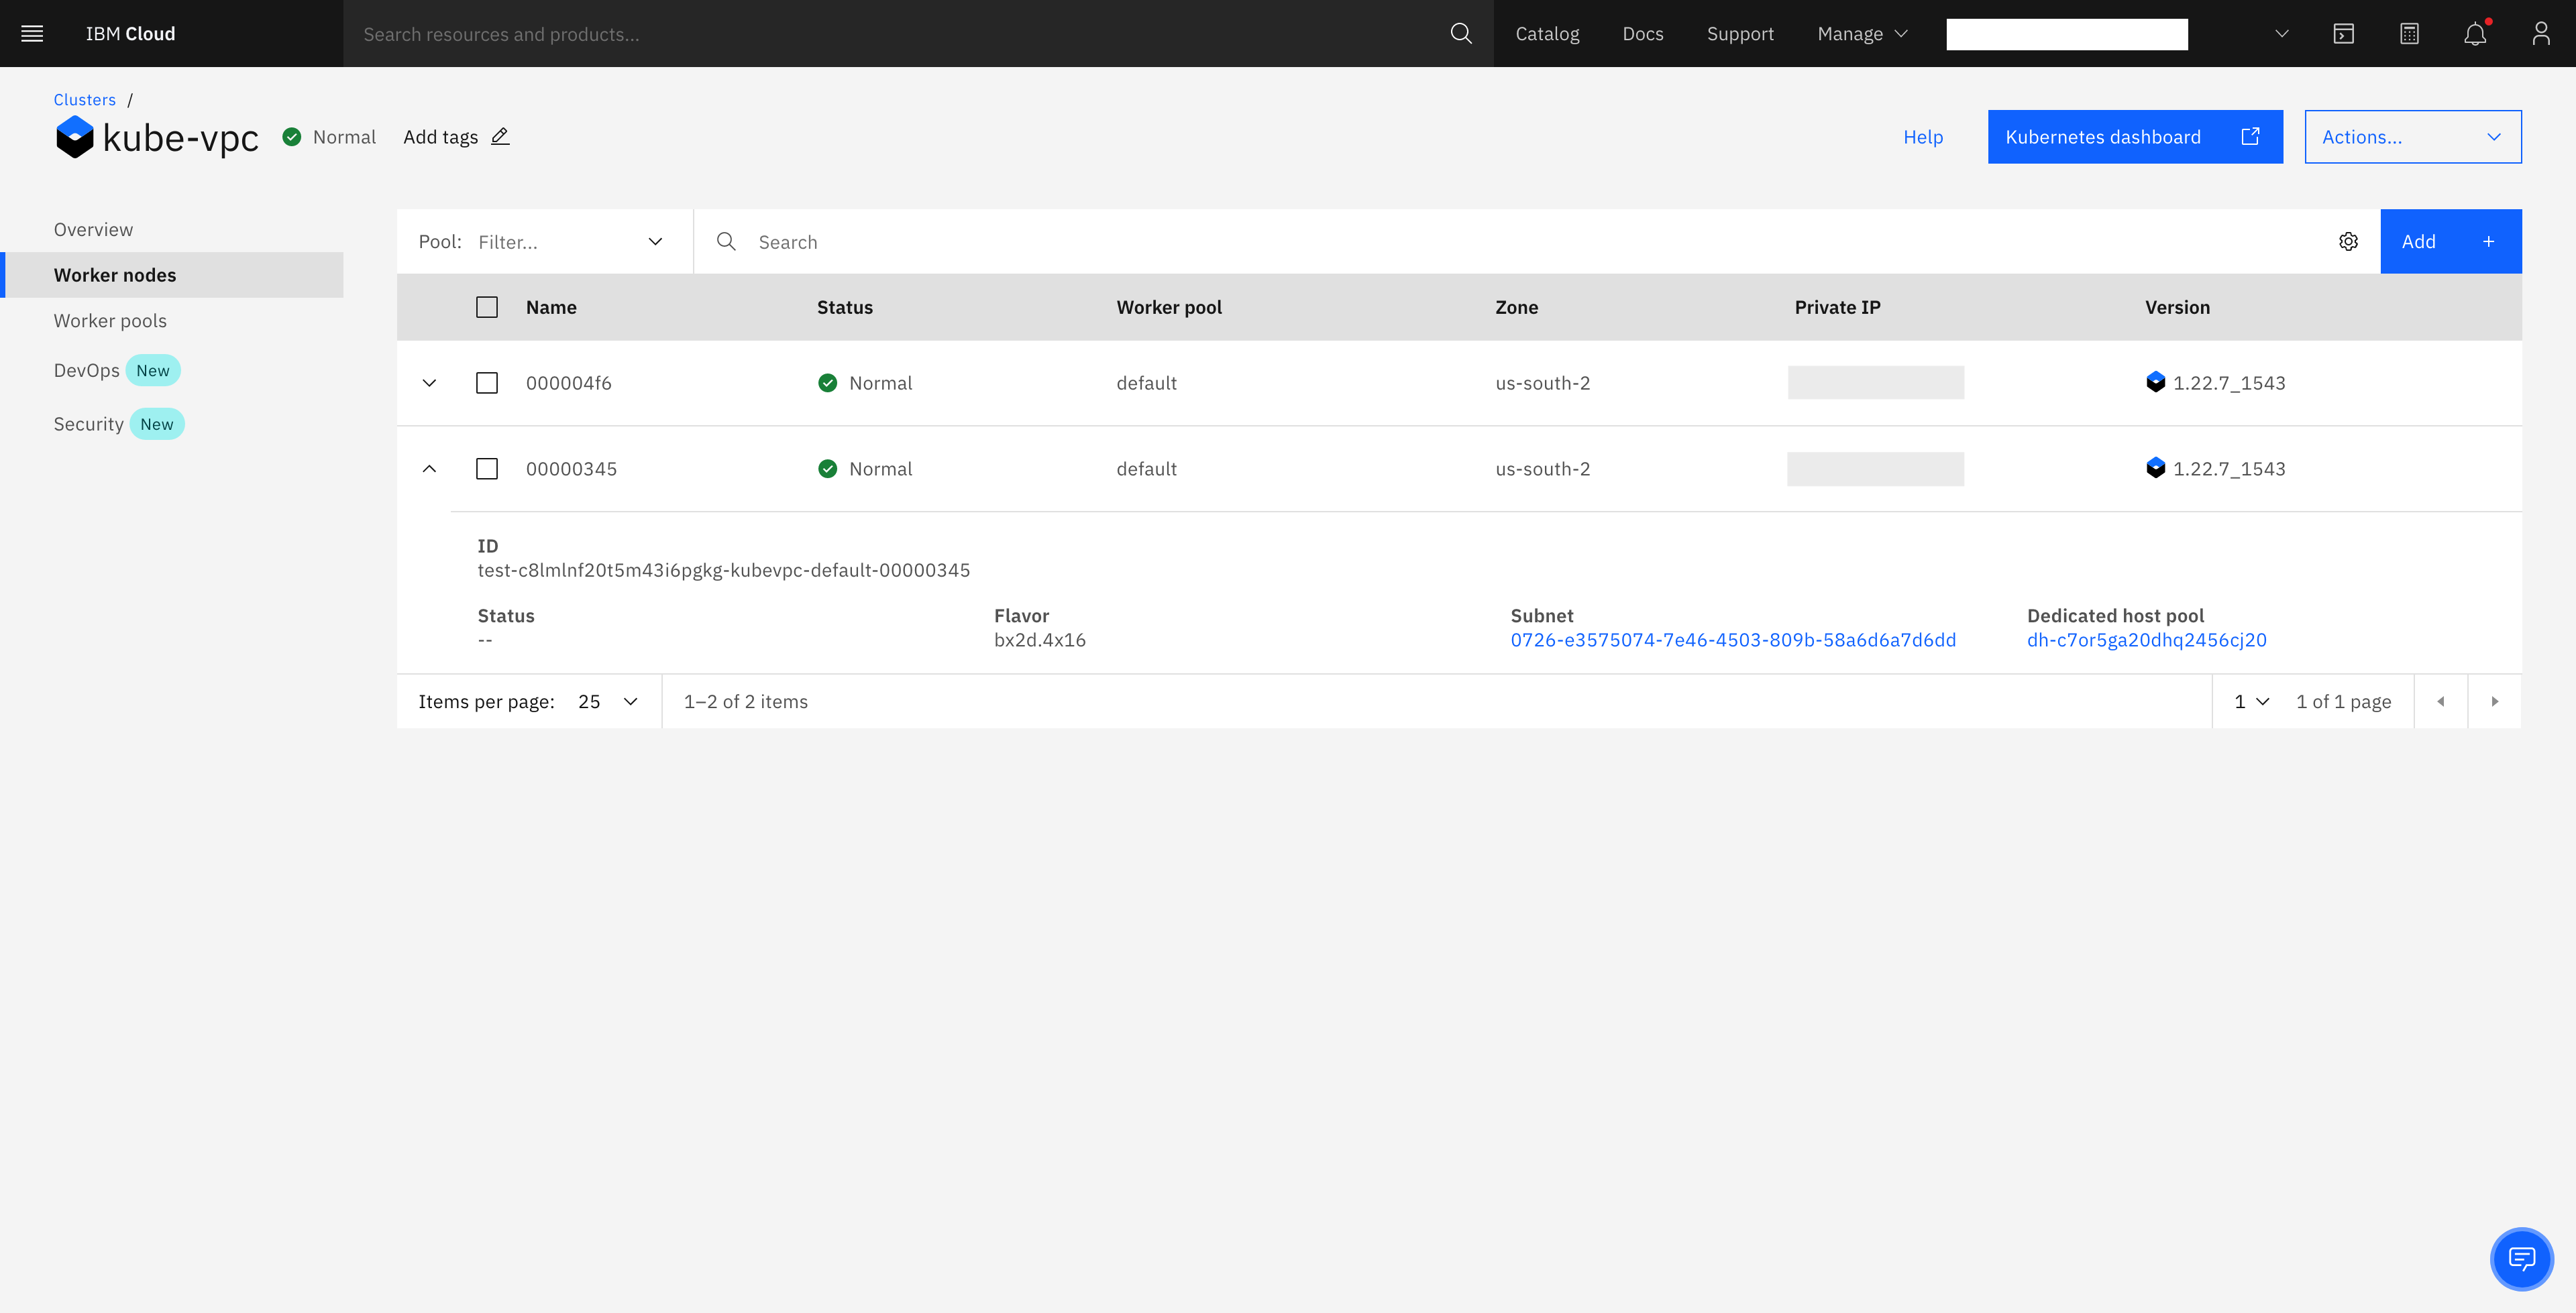The width and height of the screenshot is (2576, 1313).
Task: Follow the Clusters breadcrumb link
Action: pyautogui.click(x=85, y=99)
